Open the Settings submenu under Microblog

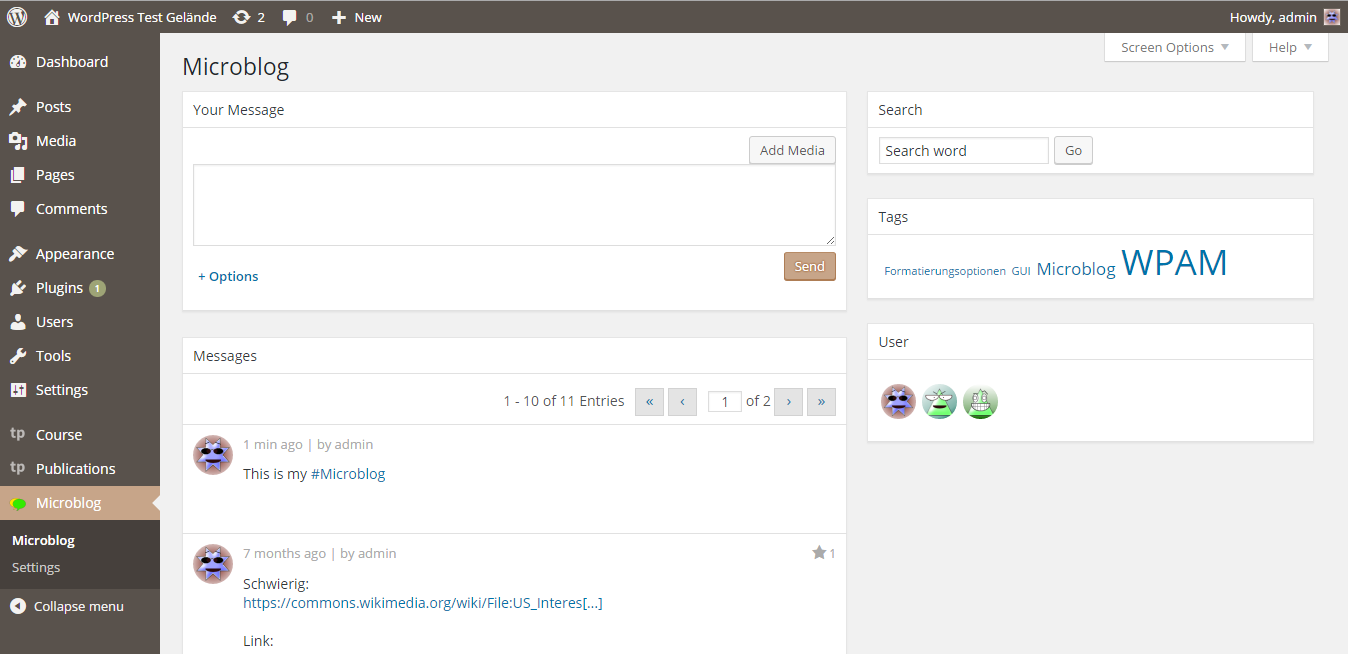36,568
